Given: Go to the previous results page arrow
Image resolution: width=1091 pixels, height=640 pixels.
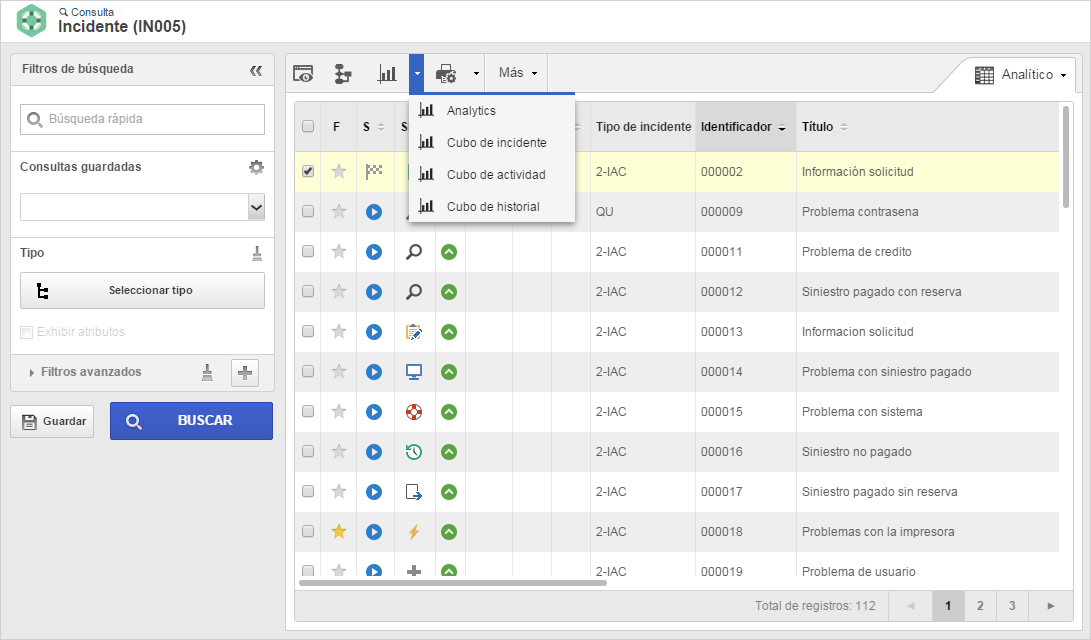Looking at the screenshot, I should (x=911, y=606).
